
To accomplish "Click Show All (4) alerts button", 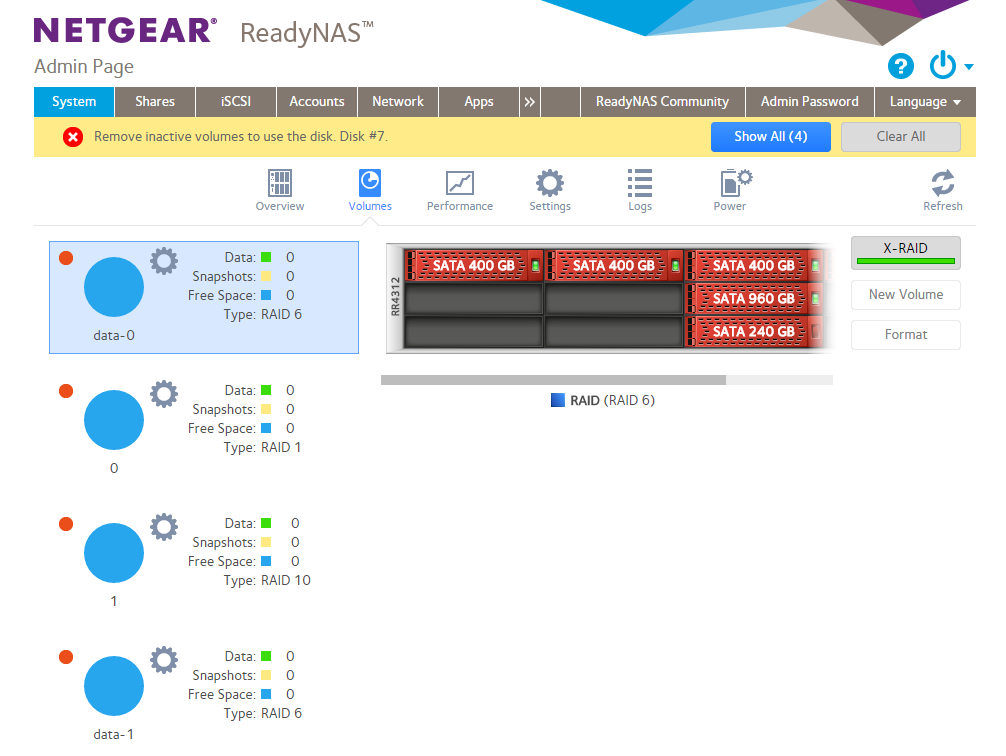I will [x=771, y=137].
